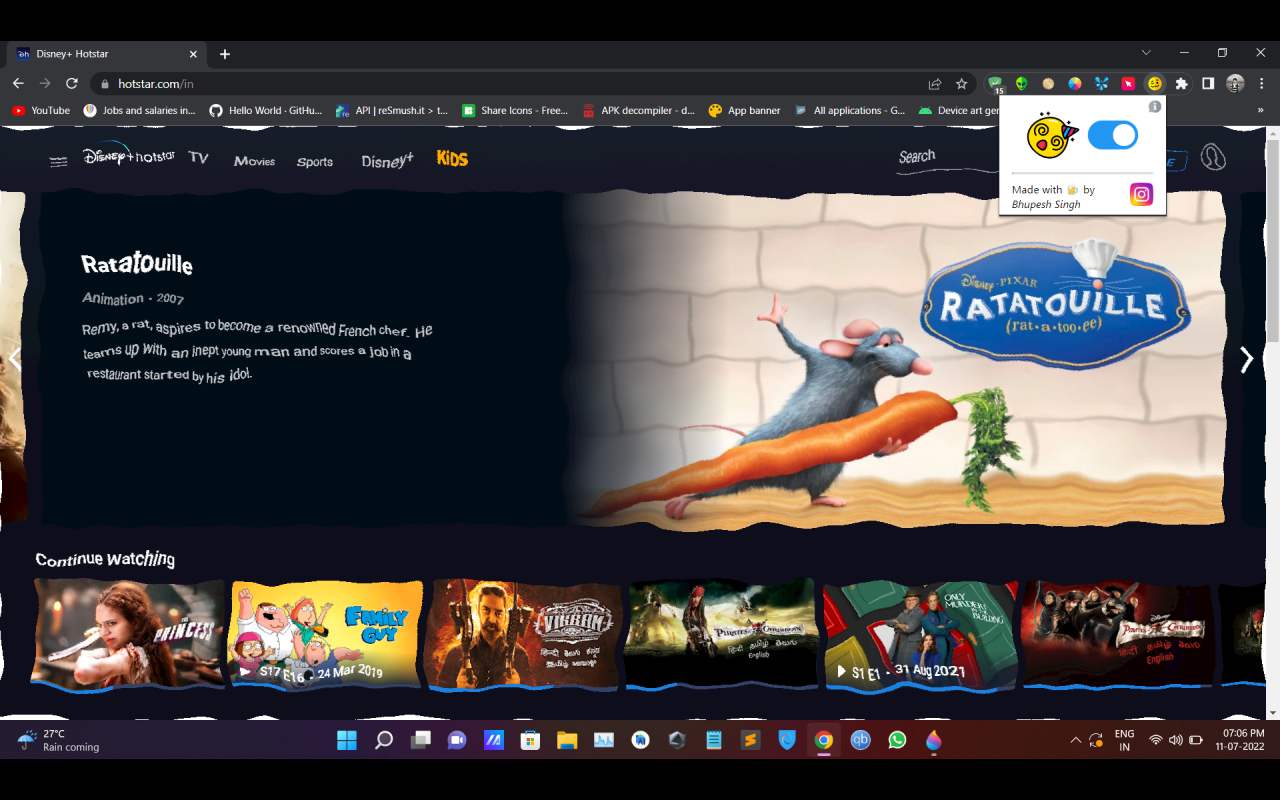Go back to the previous page

18,84
